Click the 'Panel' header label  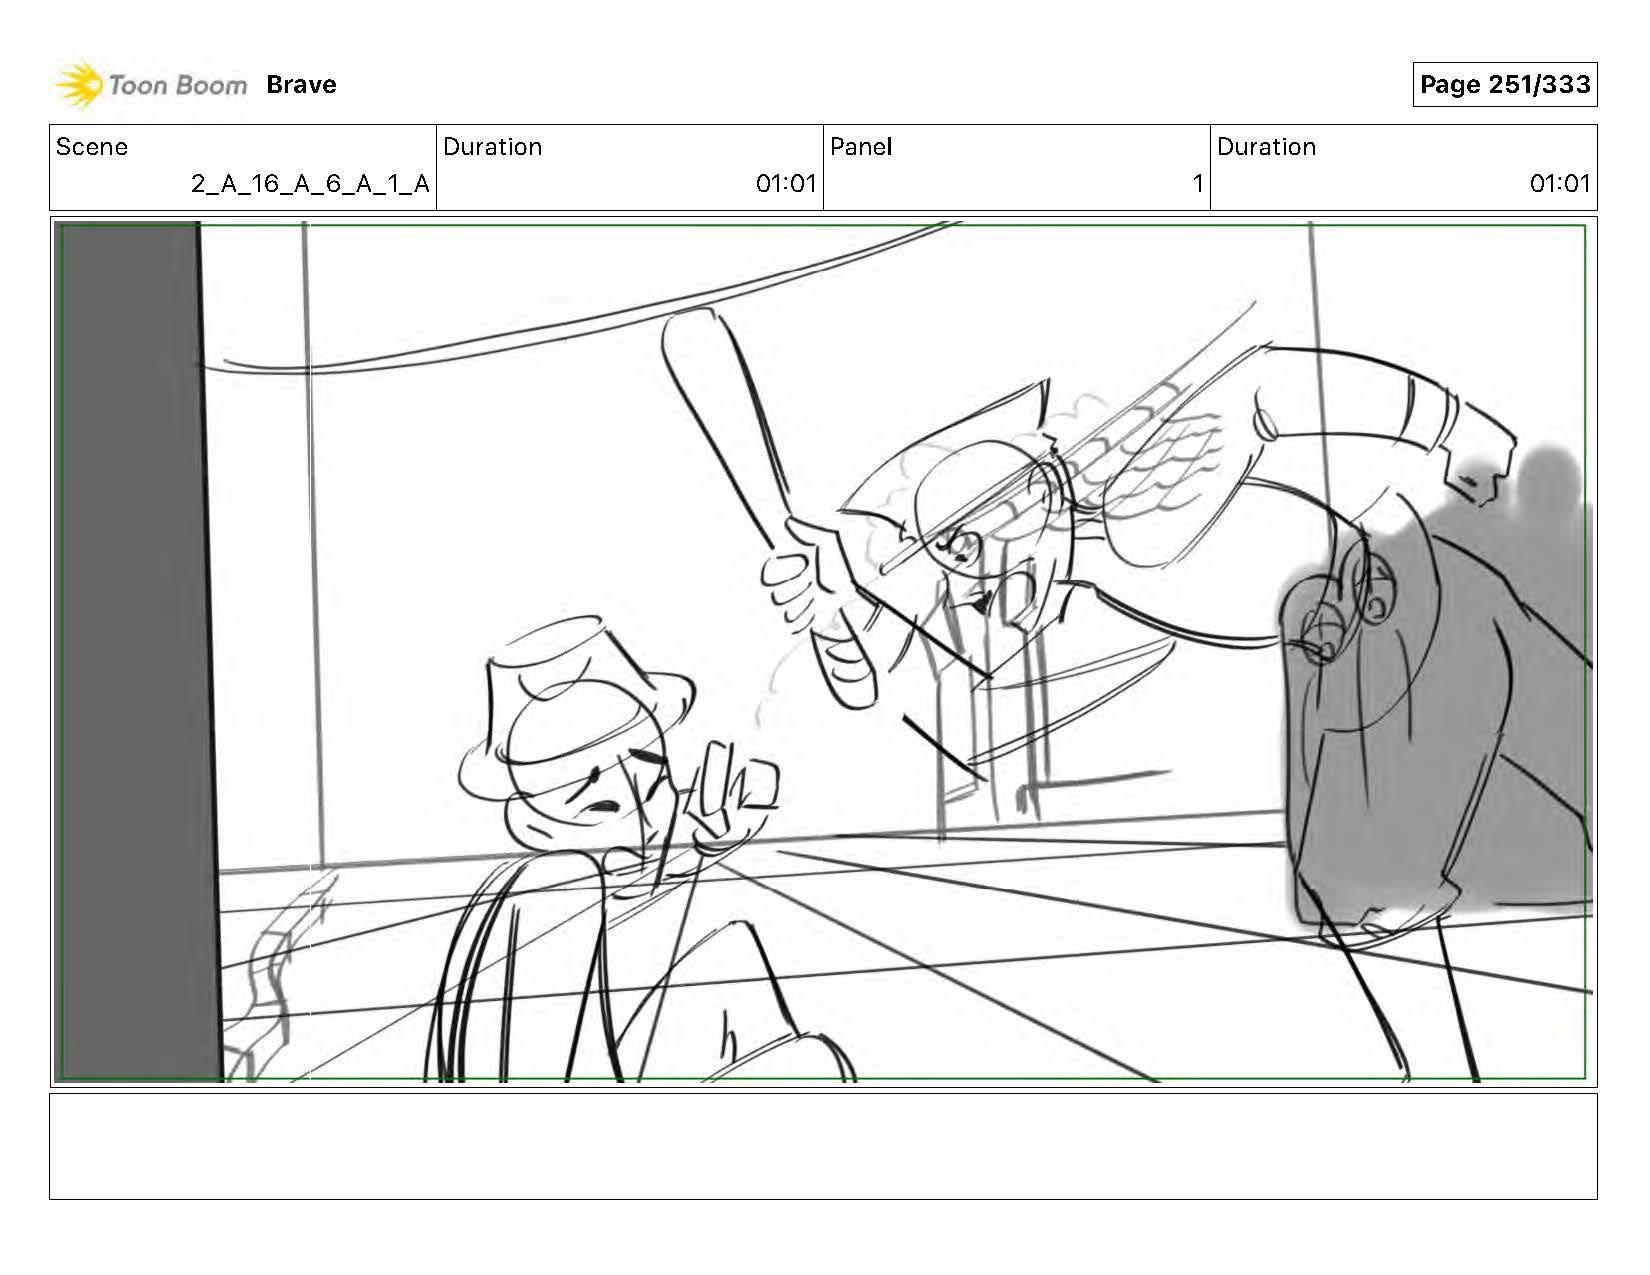pos(860,147)
